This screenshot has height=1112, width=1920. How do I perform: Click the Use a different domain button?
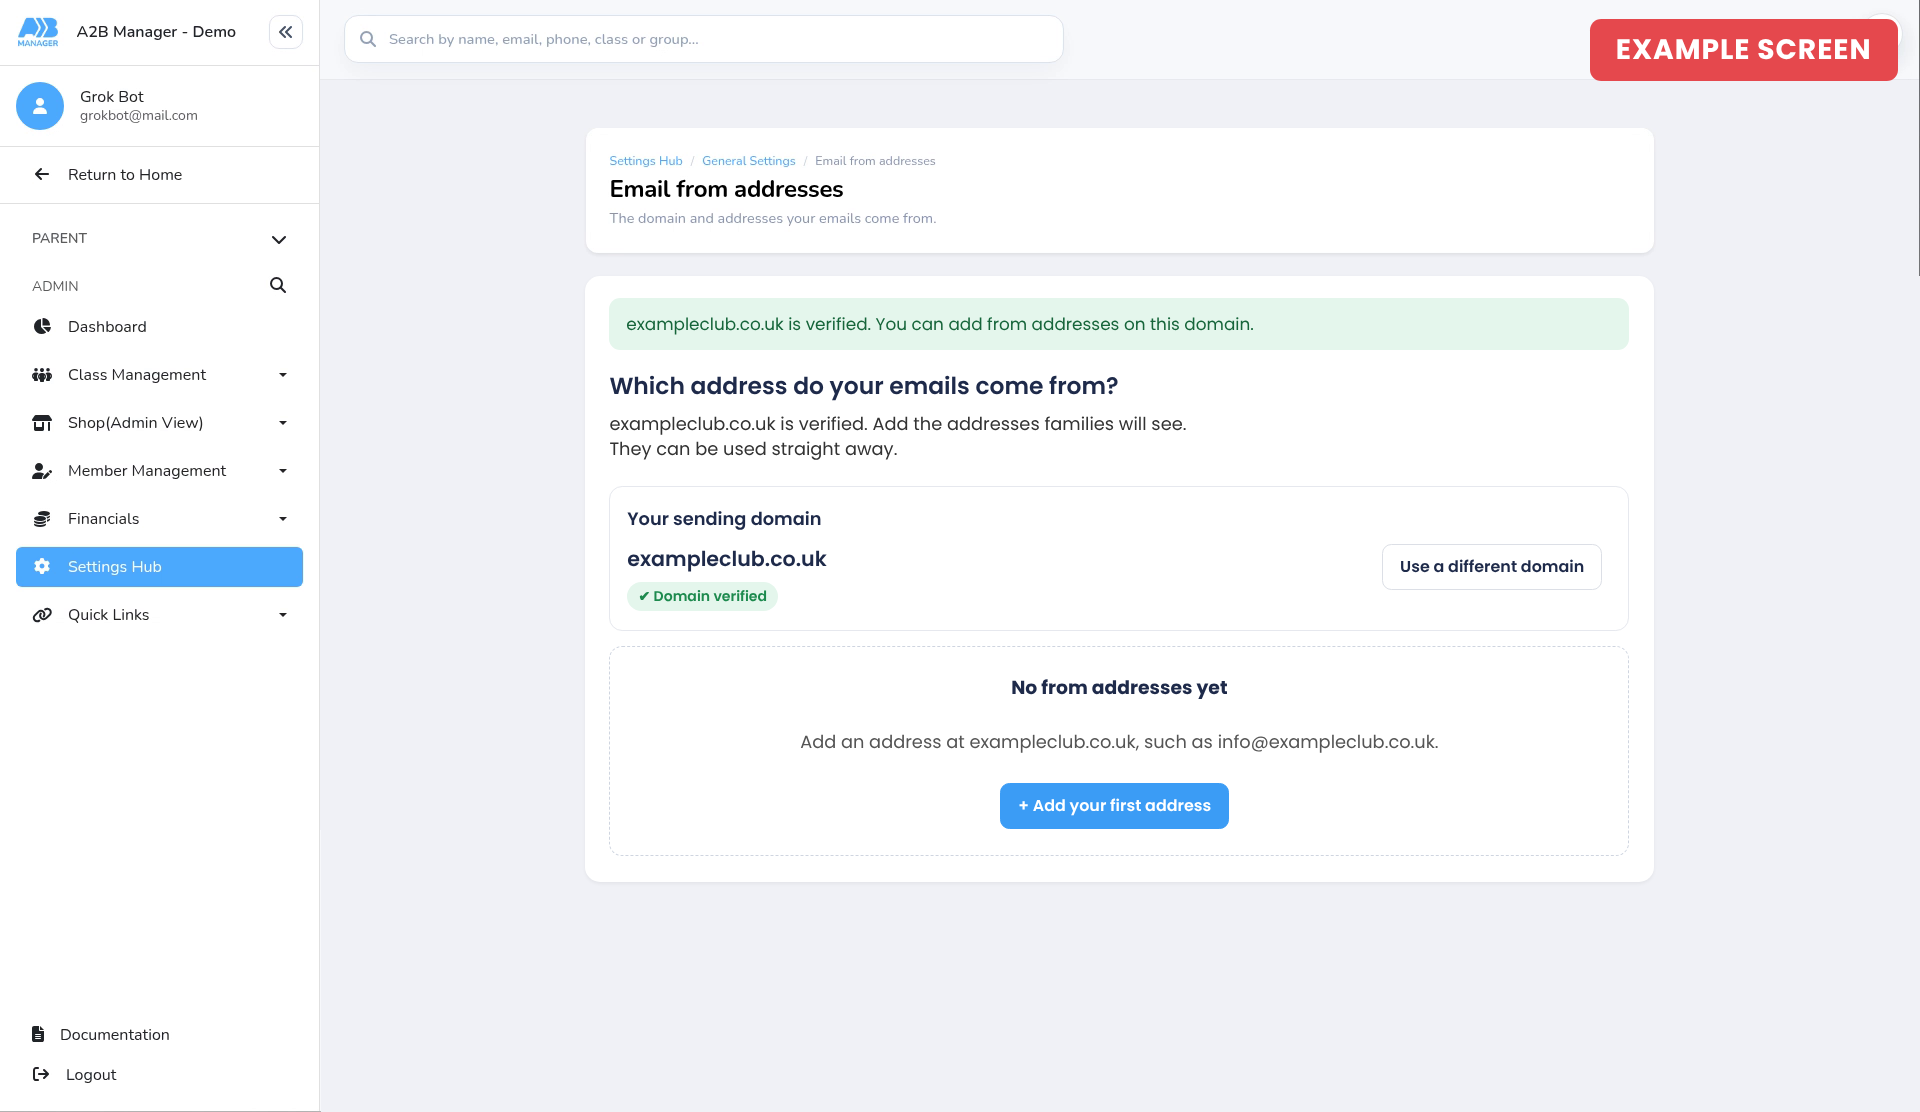click(x=1492, y=567)
